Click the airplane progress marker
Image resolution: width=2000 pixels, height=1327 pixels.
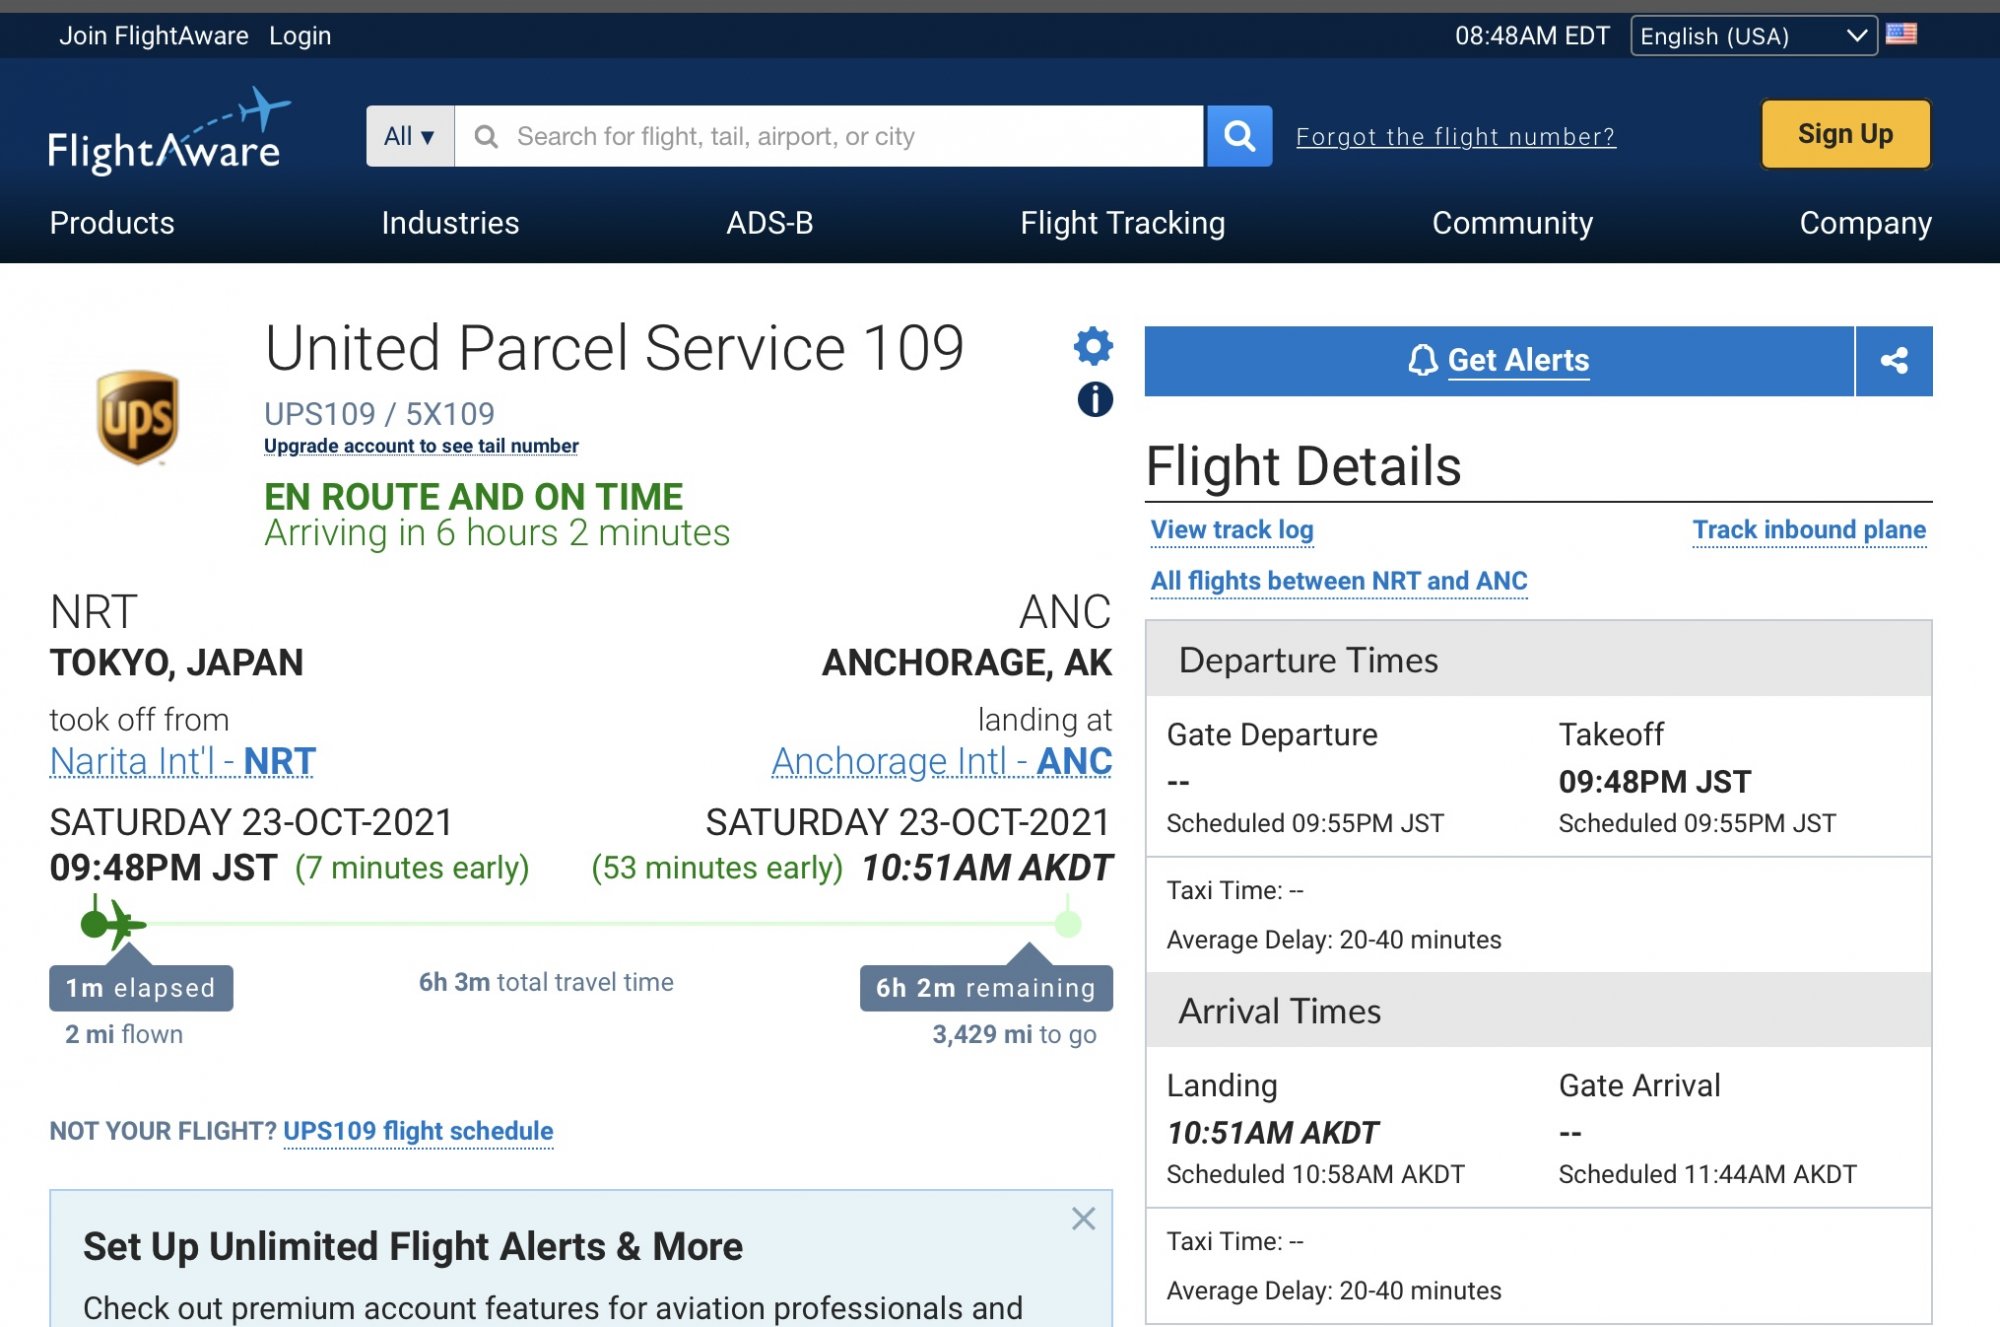(119, 924)
